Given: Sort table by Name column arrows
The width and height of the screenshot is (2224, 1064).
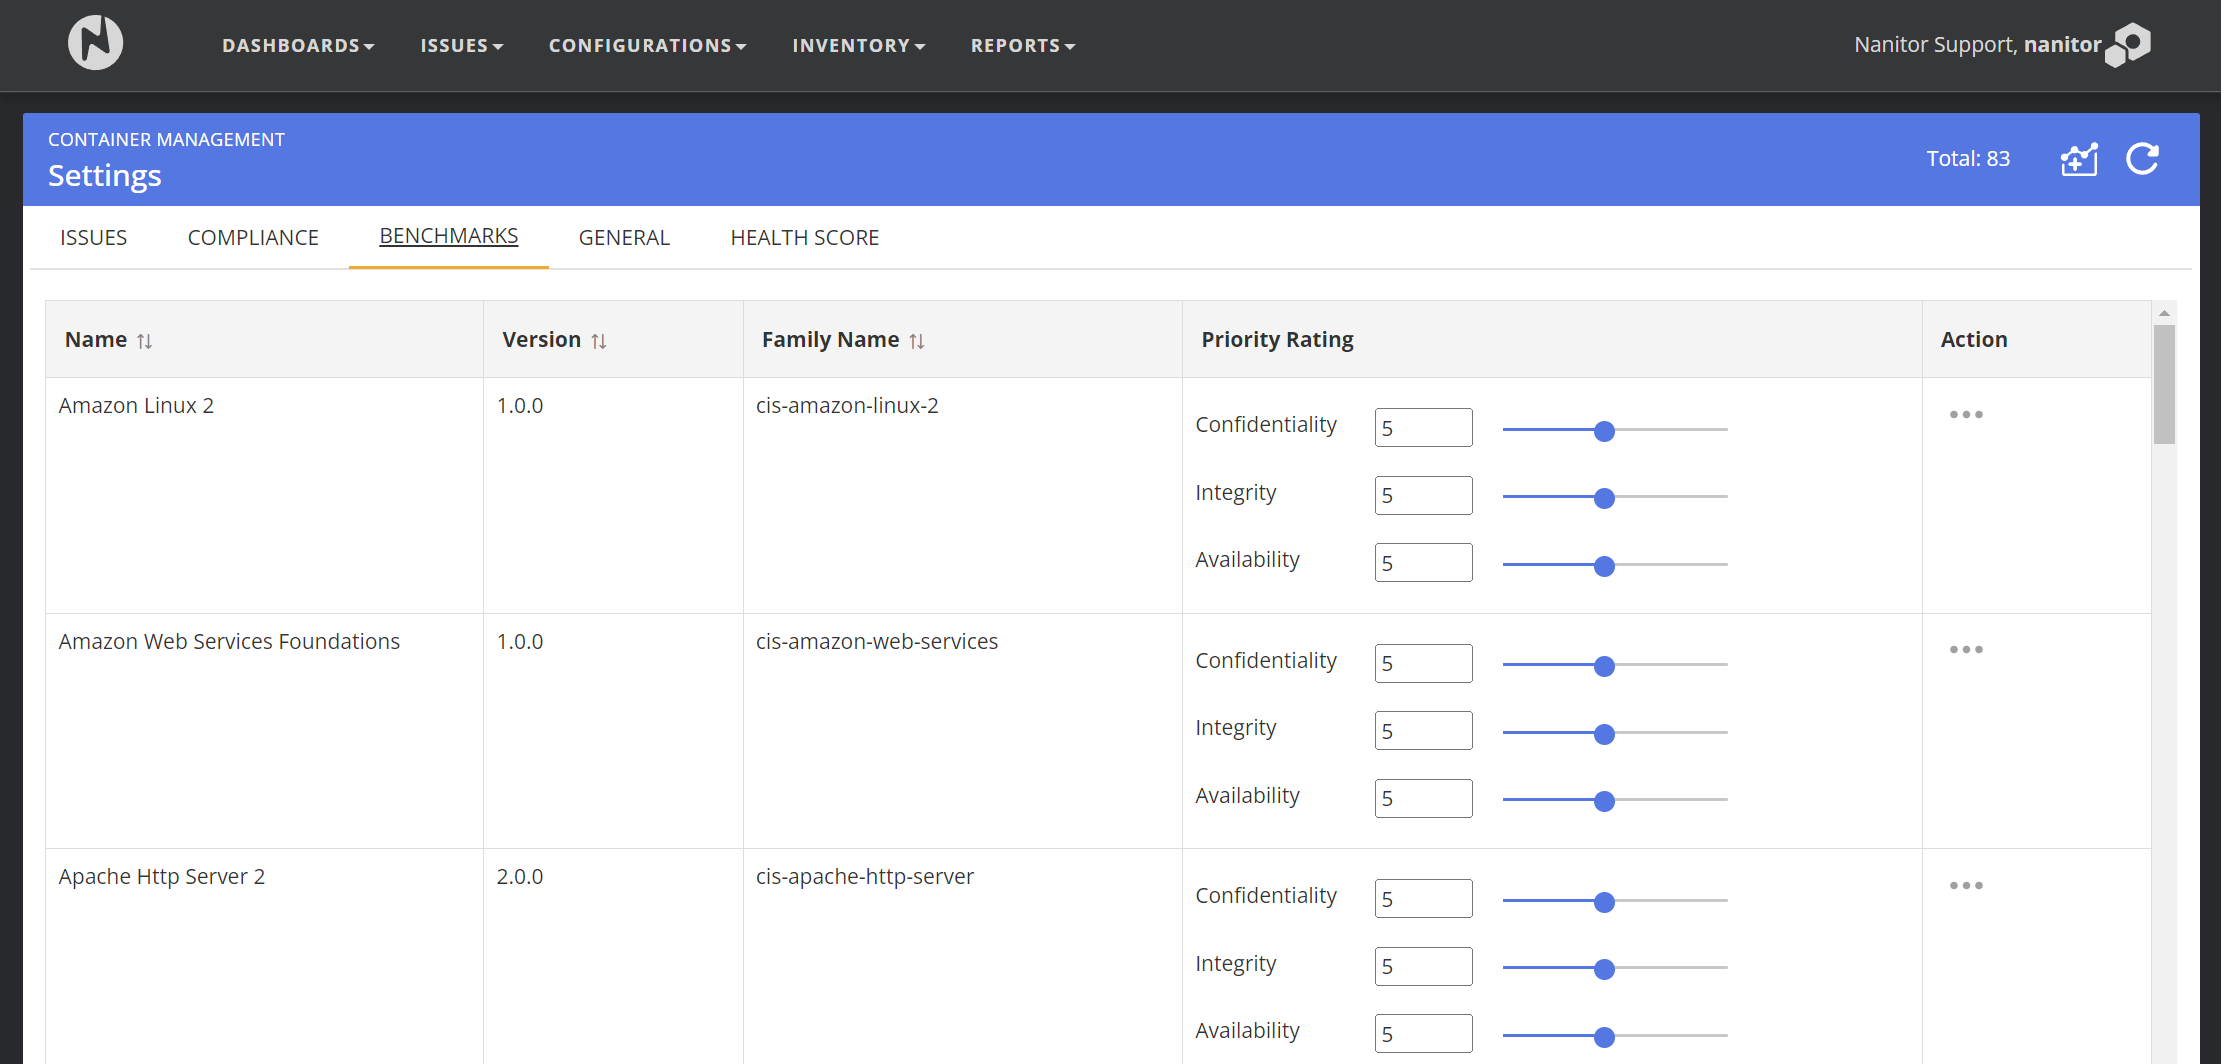Looking at the screenshot, I should tap(145, 341).
